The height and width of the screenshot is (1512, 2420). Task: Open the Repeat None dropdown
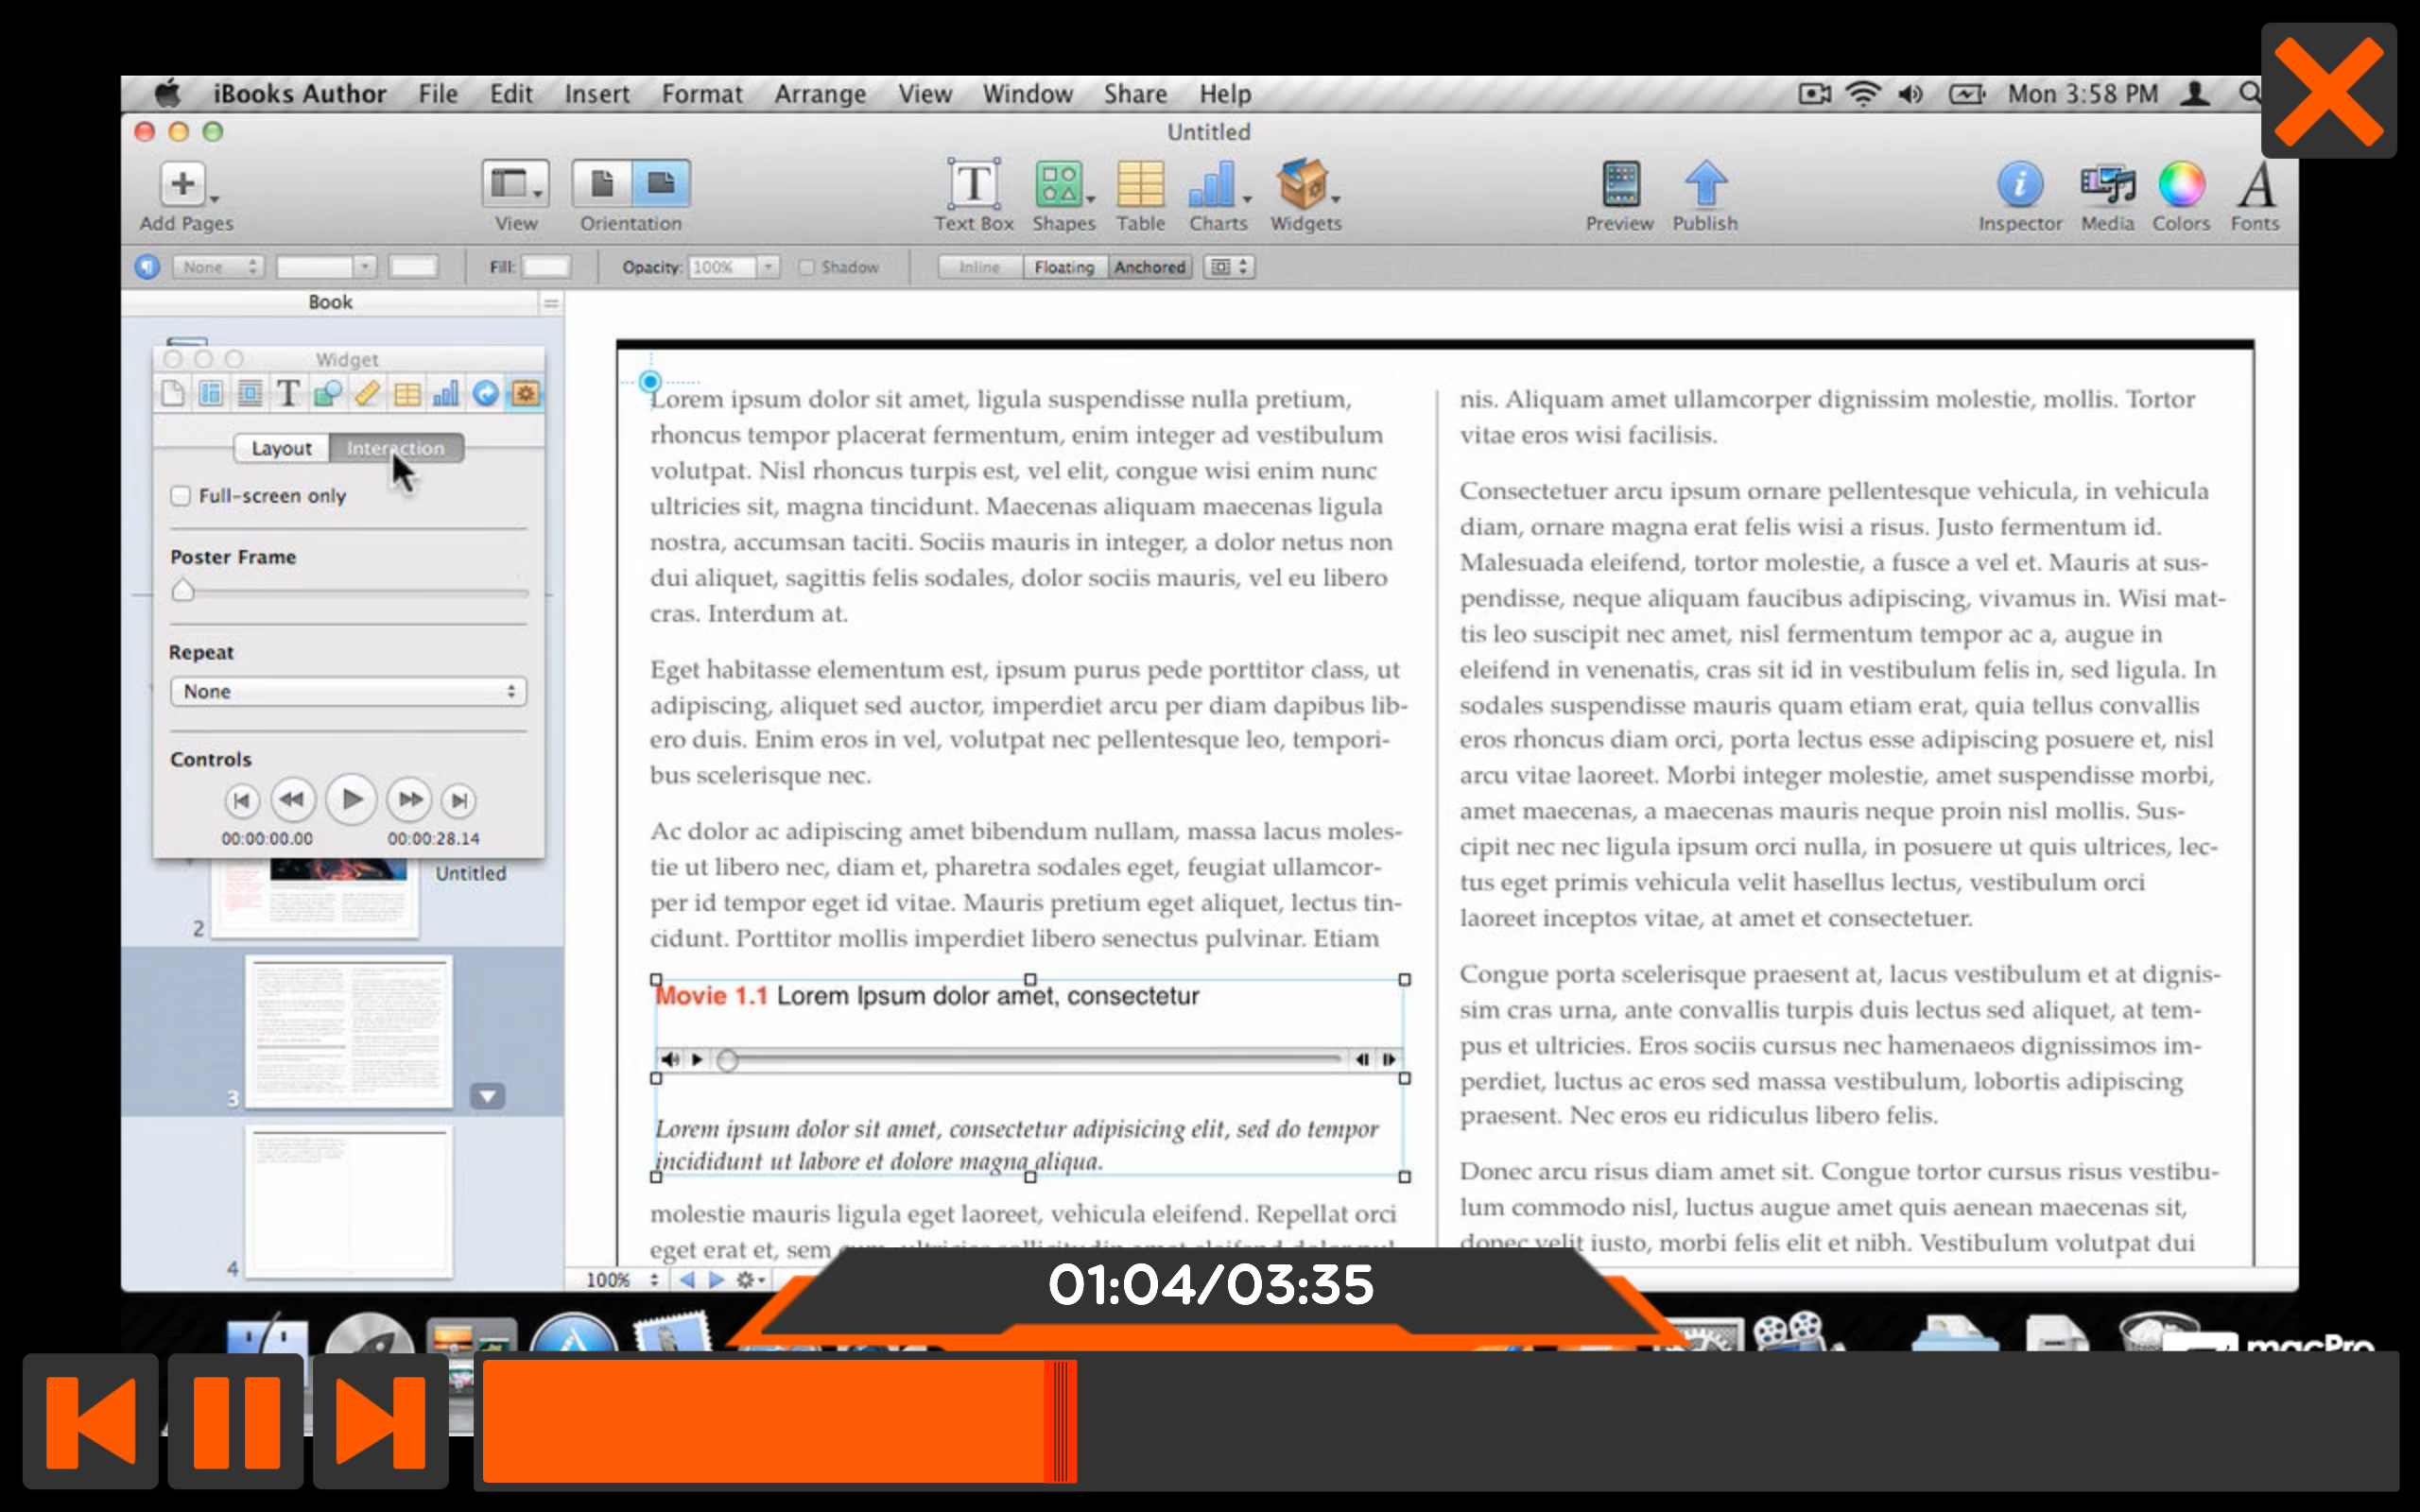coord(348,691)
